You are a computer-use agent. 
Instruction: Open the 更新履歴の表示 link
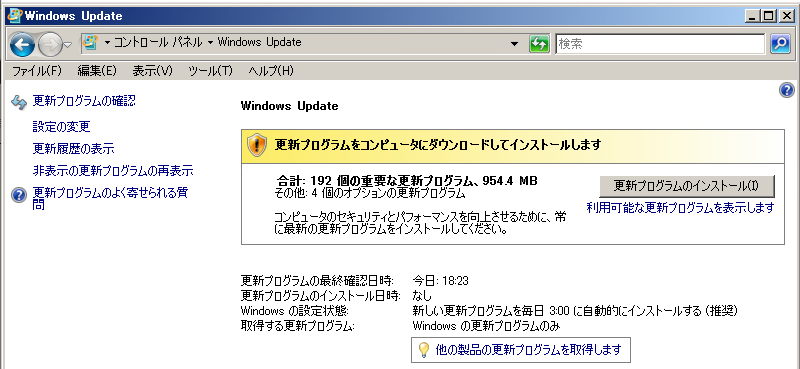[x=73, y=149]
